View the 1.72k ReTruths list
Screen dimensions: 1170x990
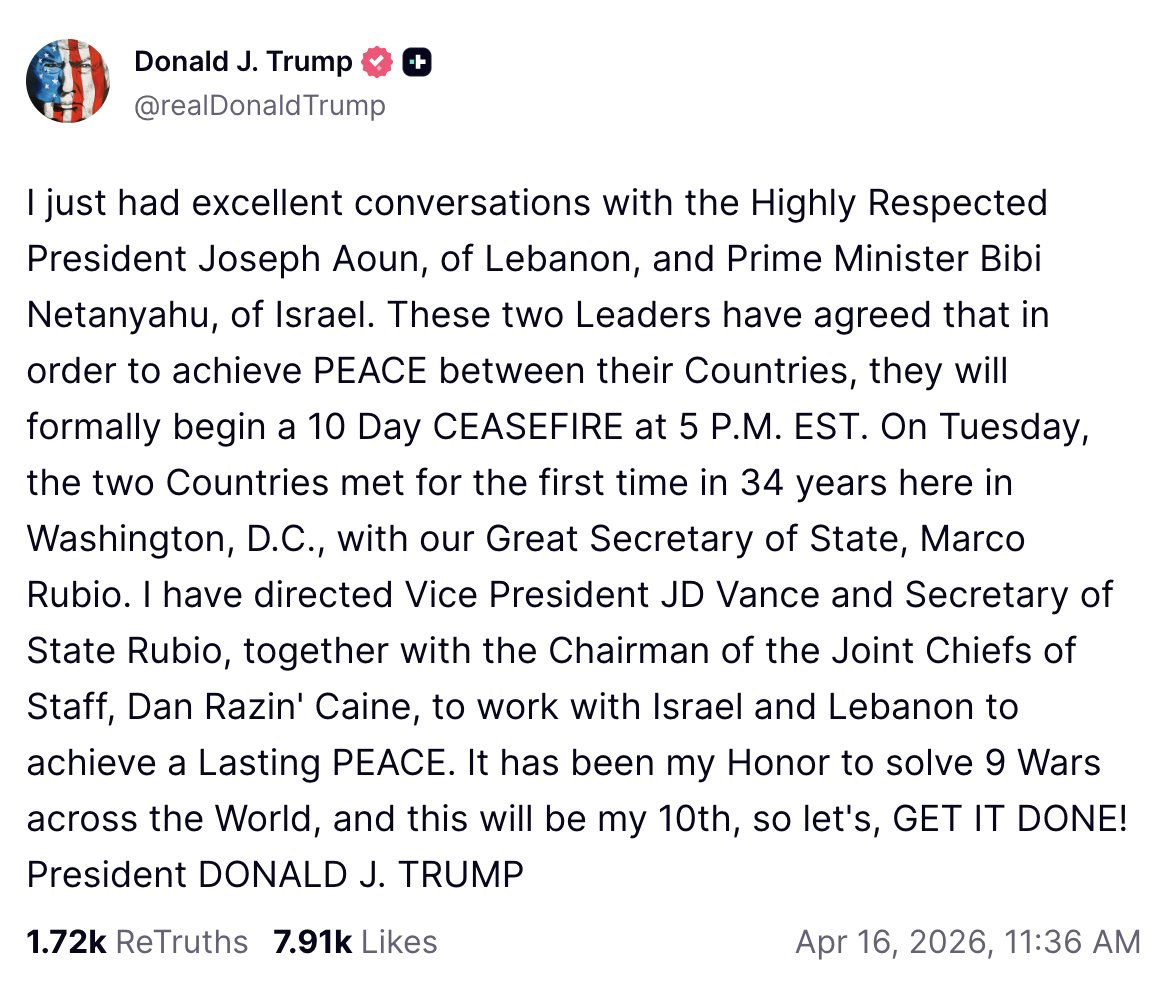(137, 942)
